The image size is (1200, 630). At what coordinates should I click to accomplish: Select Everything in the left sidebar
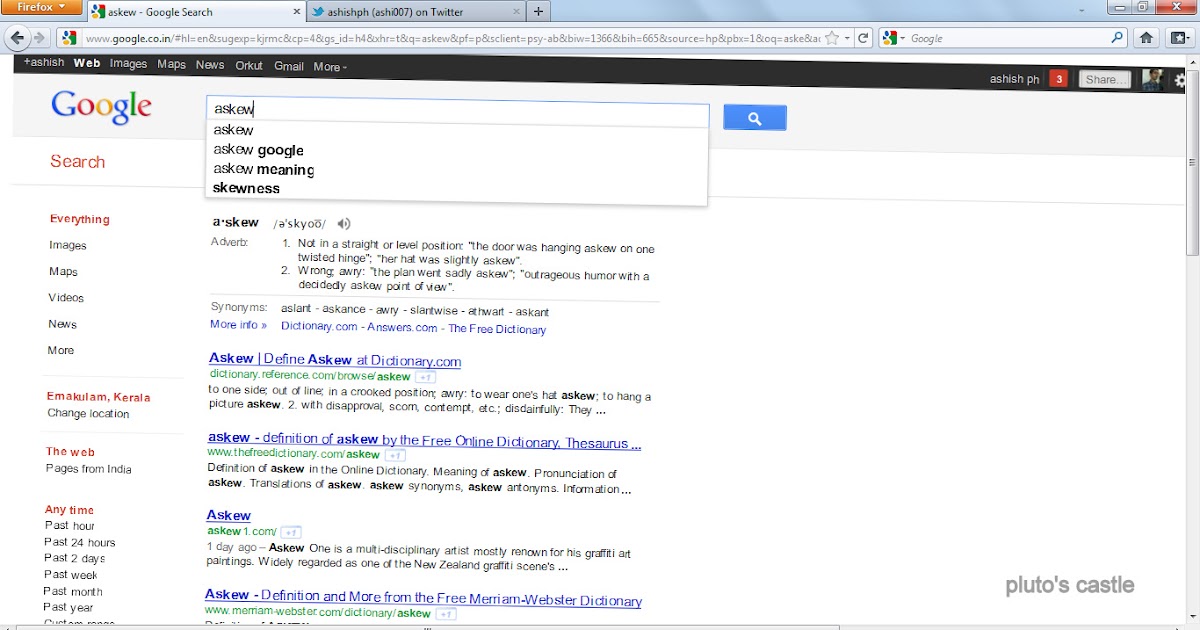[x=80, y=219]
